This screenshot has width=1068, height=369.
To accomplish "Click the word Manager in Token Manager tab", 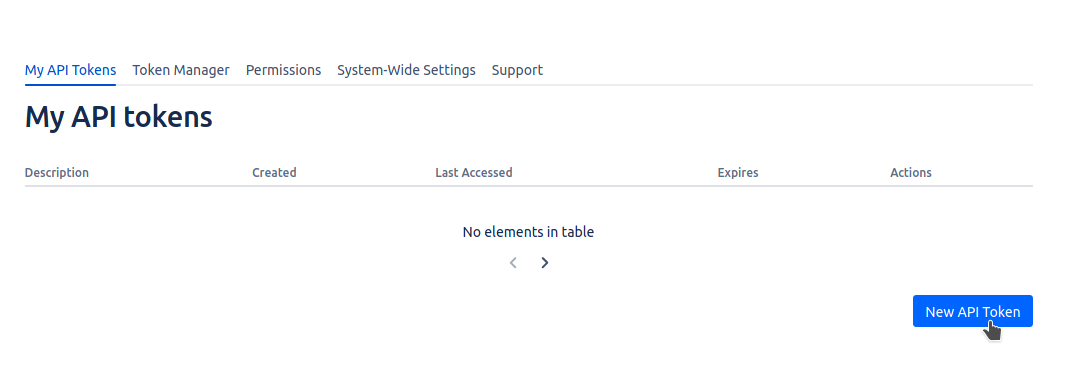I will pos(201,70).
